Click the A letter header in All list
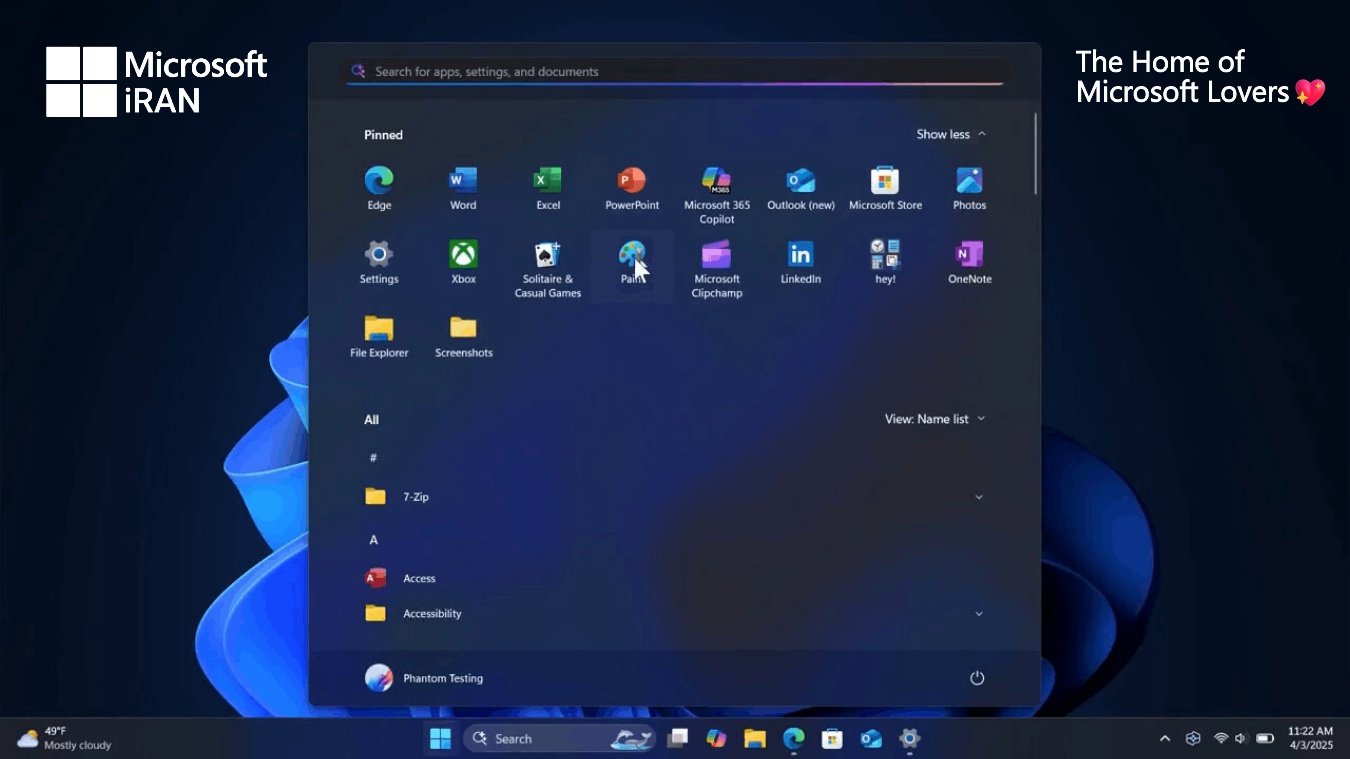This screenshot has width=1350, height=759. pyautogui.click(x=373, y=540)
